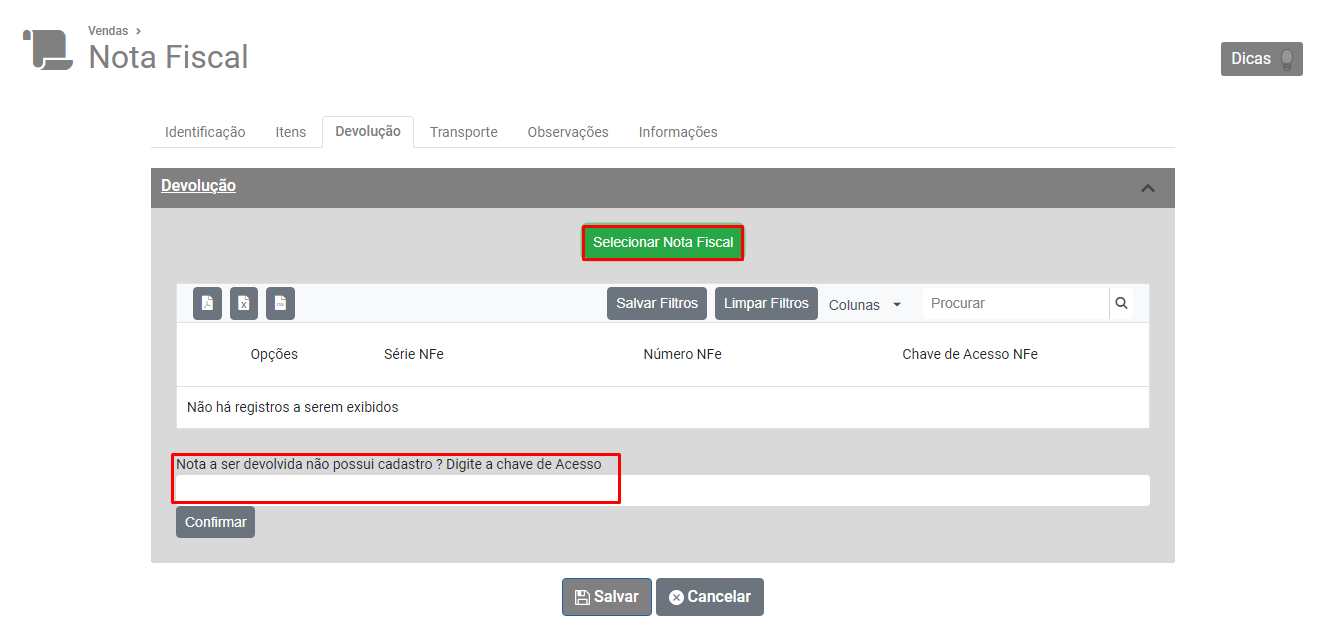Image resolution: width=1331 pixels, height=632 pixels.
Task: Export the table as CSV file
Action: [280, 303]
